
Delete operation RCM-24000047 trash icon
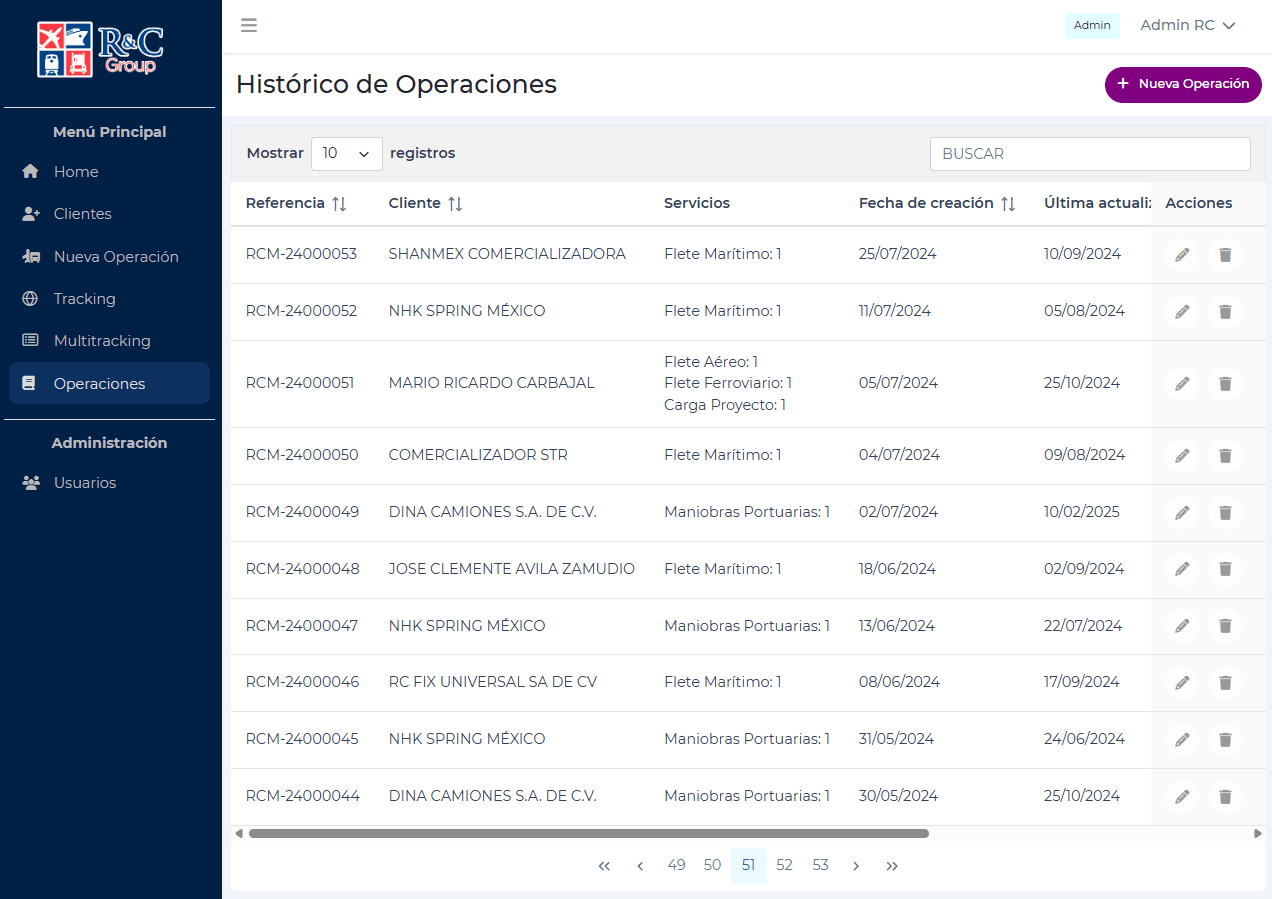(1225, 626)
